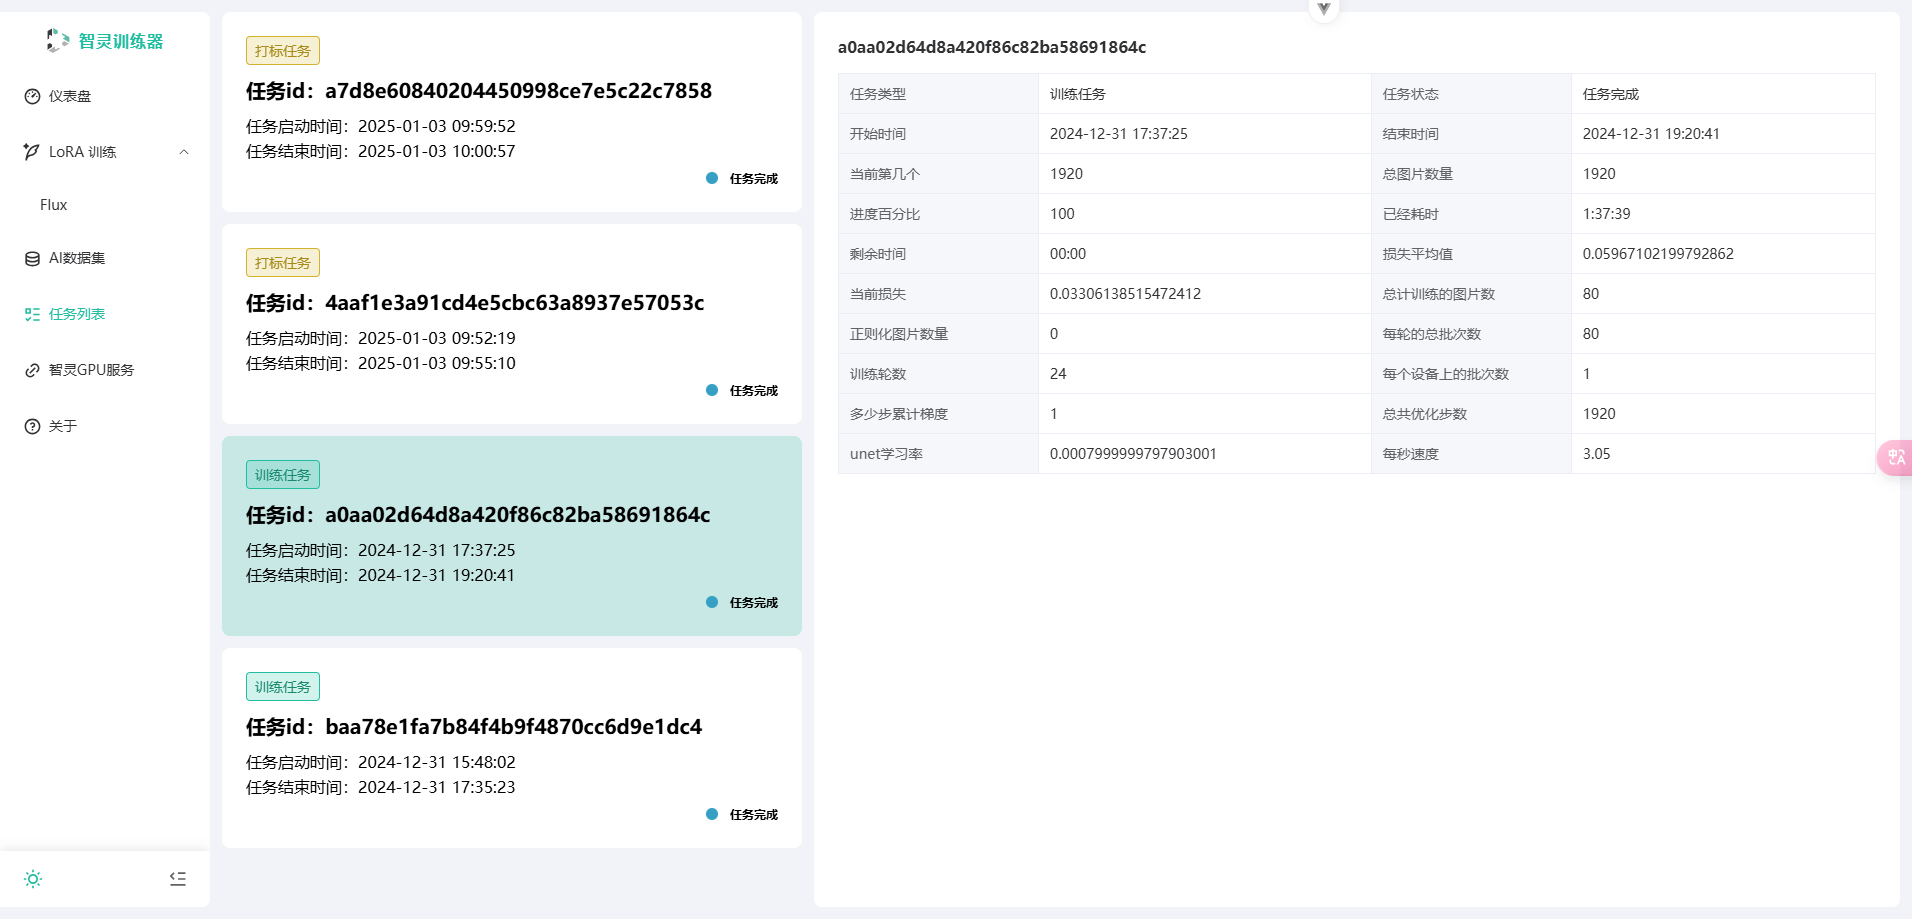Click the 总图片数量 value 1920
Viewport: 1920px width, 919px height.
(x=1599, y=174)
